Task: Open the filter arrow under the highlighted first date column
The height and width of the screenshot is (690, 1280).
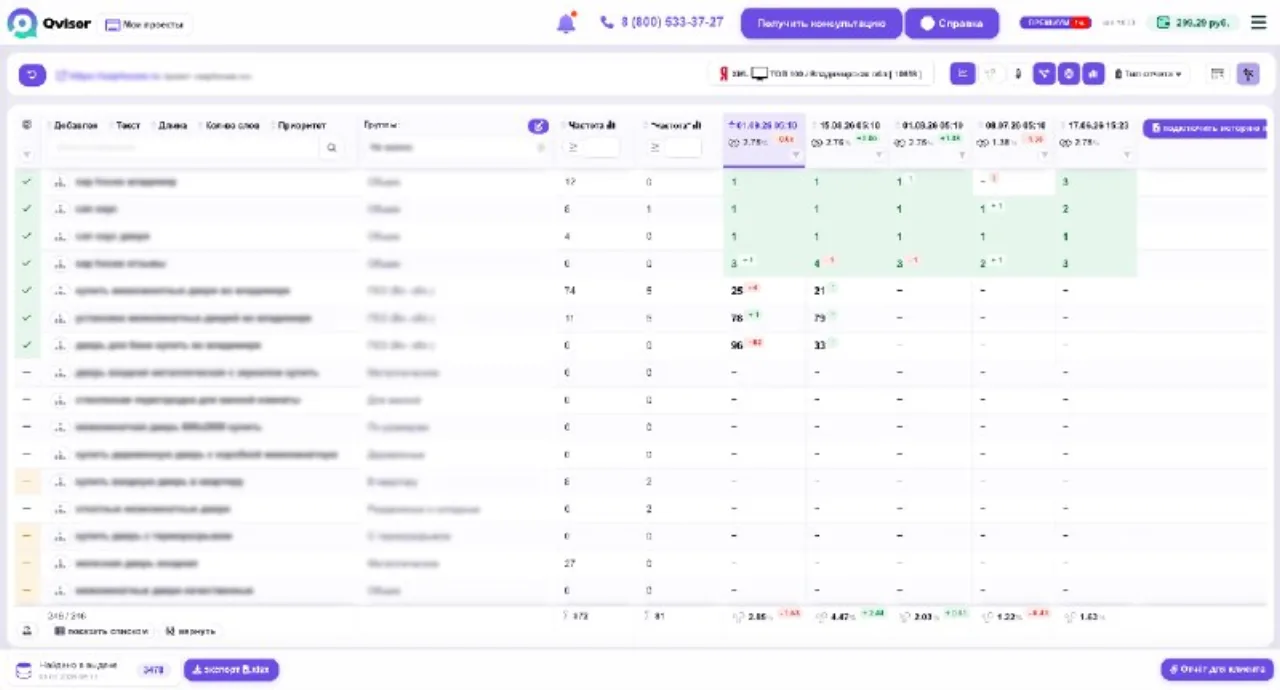Action: coord(796,155)
